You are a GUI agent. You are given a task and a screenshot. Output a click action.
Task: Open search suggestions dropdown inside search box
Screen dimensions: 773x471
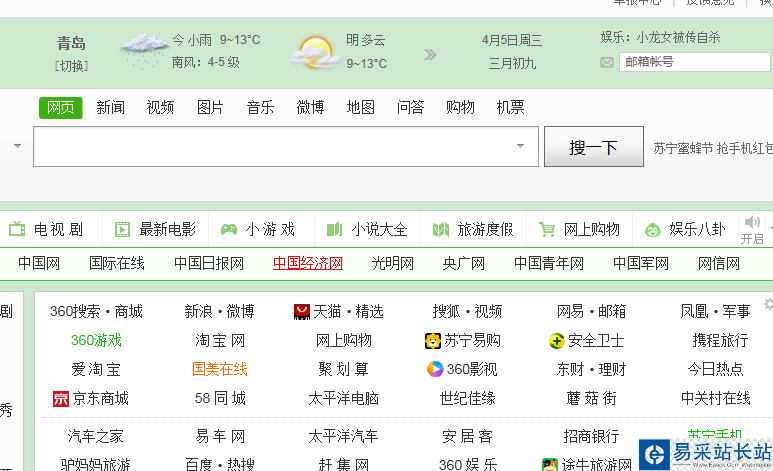pyautogui.click(x=521, y=146)
